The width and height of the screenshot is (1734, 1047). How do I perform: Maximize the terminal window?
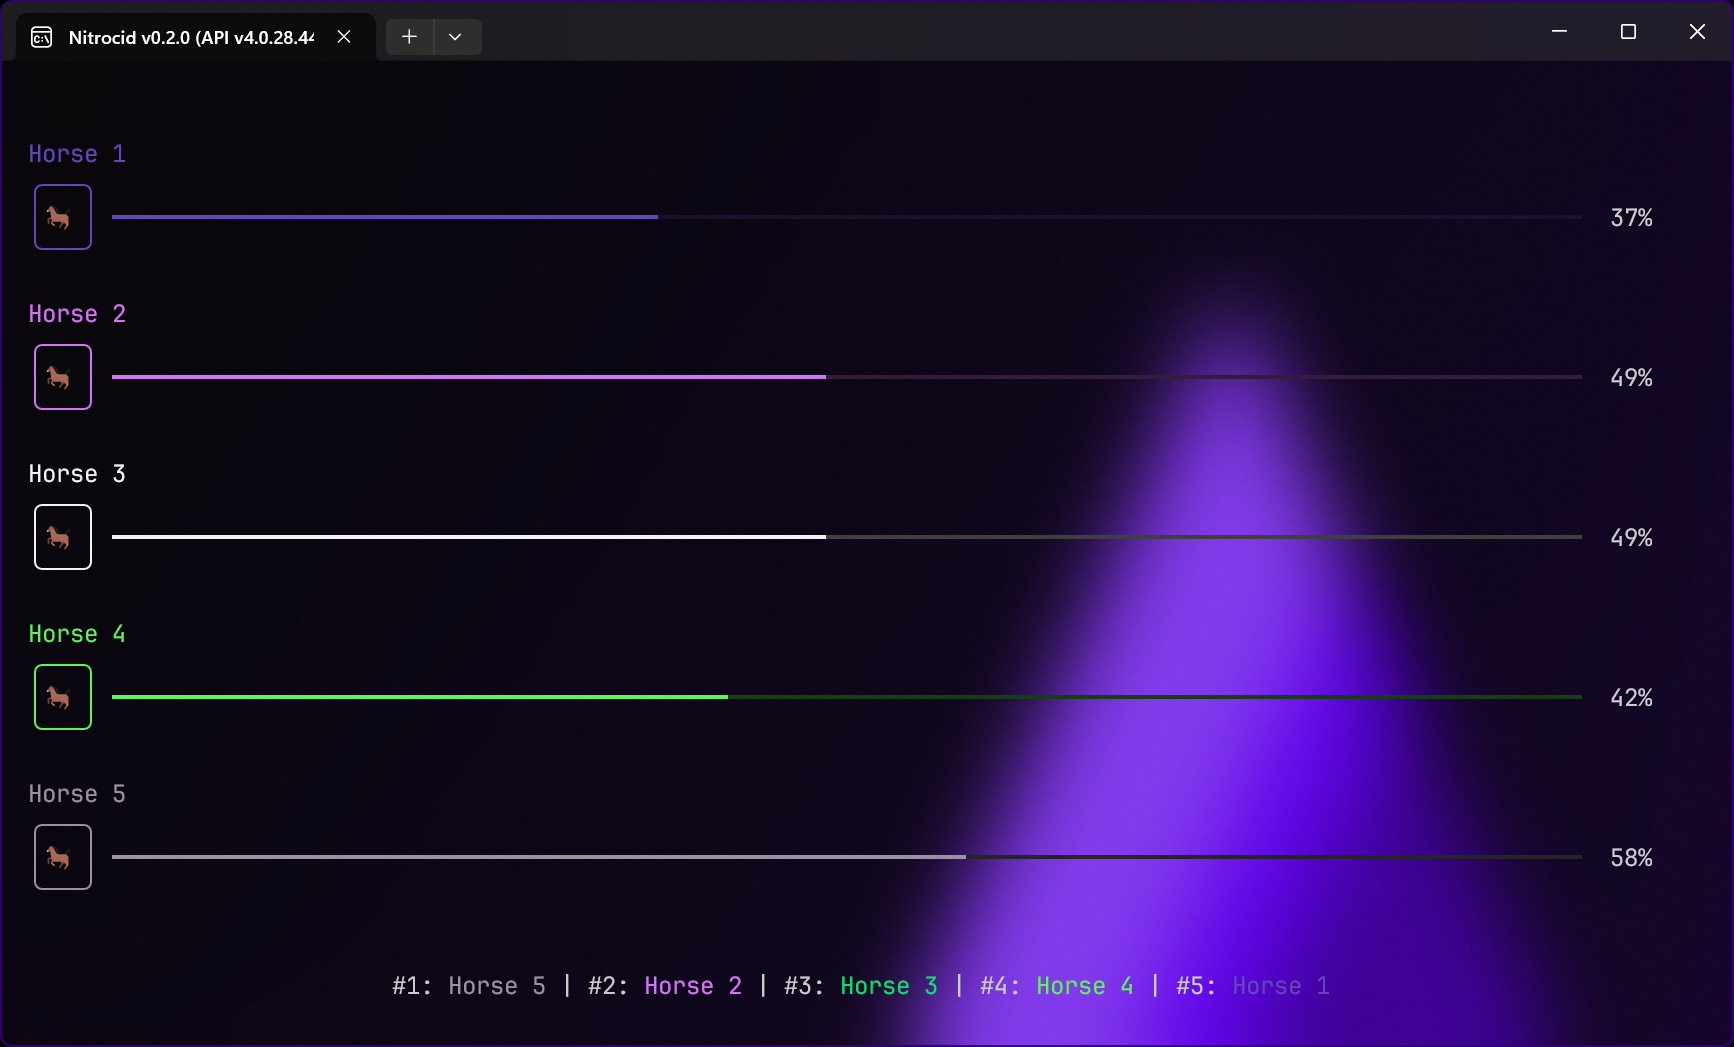click(1628, 32)
